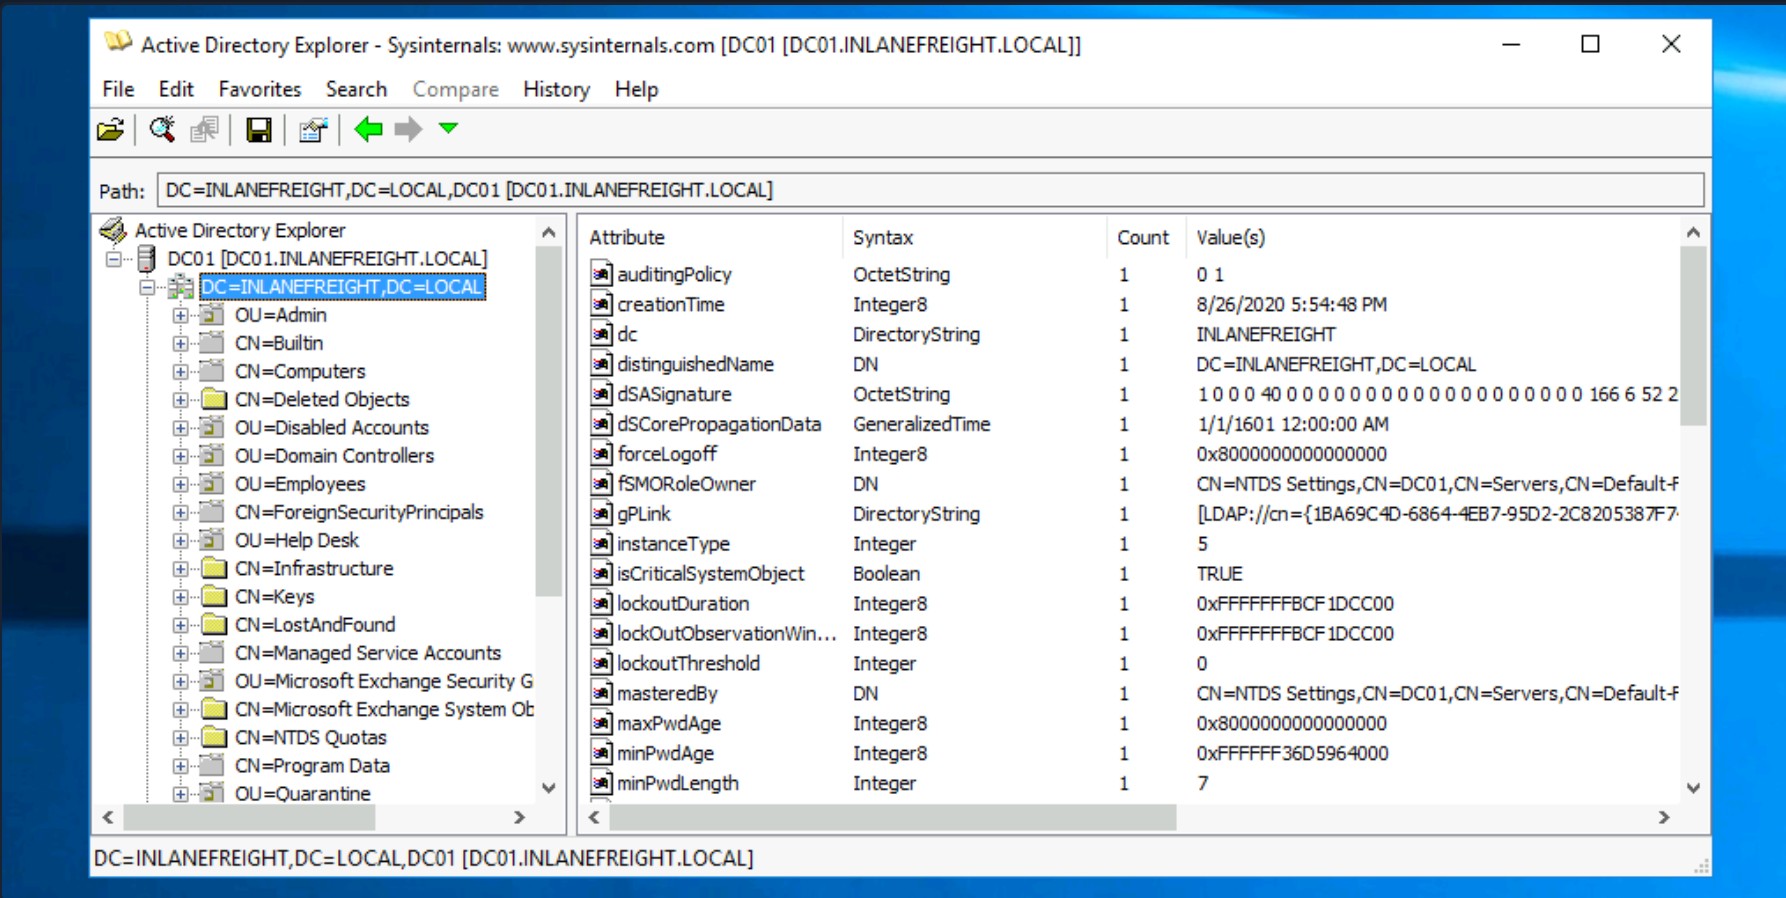Click the creationTime attribute icon

pyautogui.click(x=601, y=303)
